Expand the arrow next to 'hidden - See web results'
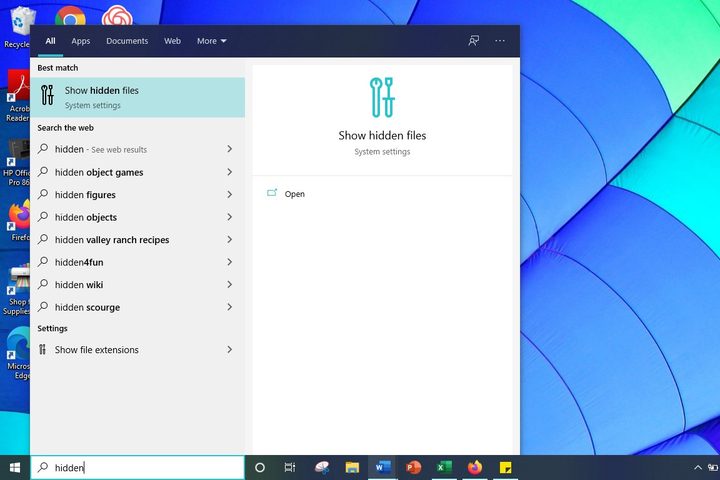 tap(230, 149)
